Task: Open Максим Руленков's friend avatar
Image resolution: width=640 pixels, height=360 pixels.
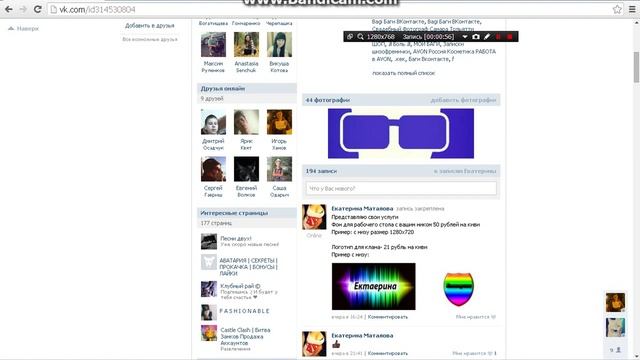Action: (x=213, y=44)
